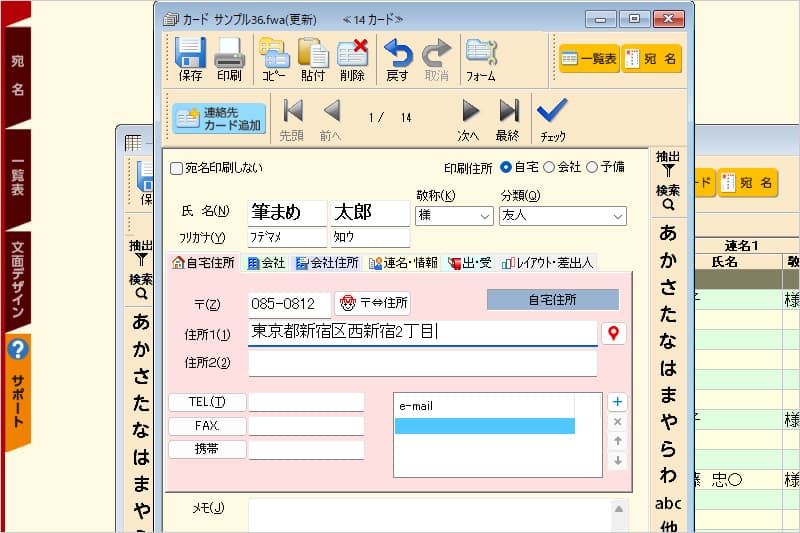Jump to last card with 最終
Viewport: 800px width, 533px height.
pyautogui.click(x=508, y=120)
